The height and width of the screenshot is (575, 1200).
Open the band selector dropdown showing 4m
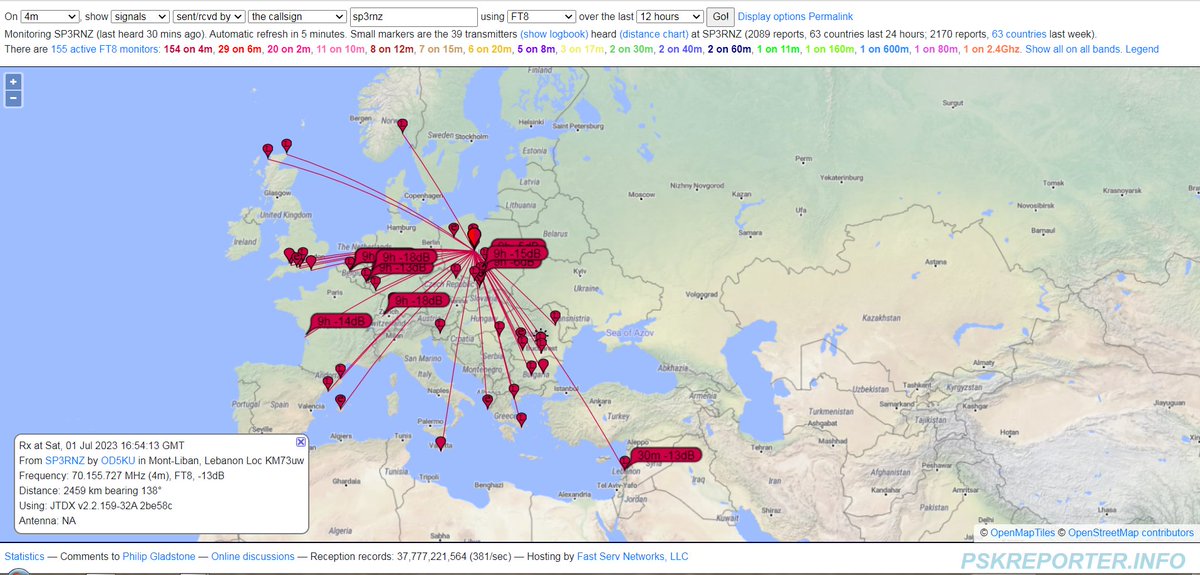tap(50, 17)
